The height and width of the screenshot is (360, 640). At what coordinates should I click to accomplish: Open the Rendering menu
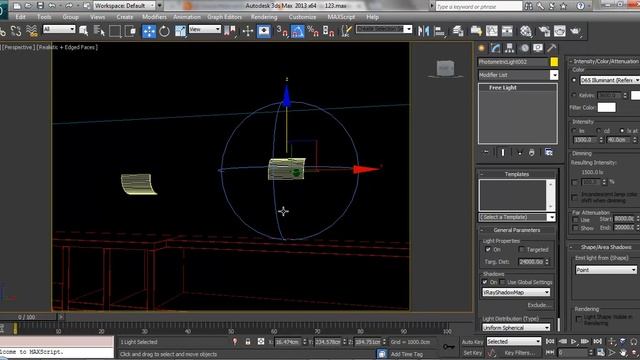264,17
